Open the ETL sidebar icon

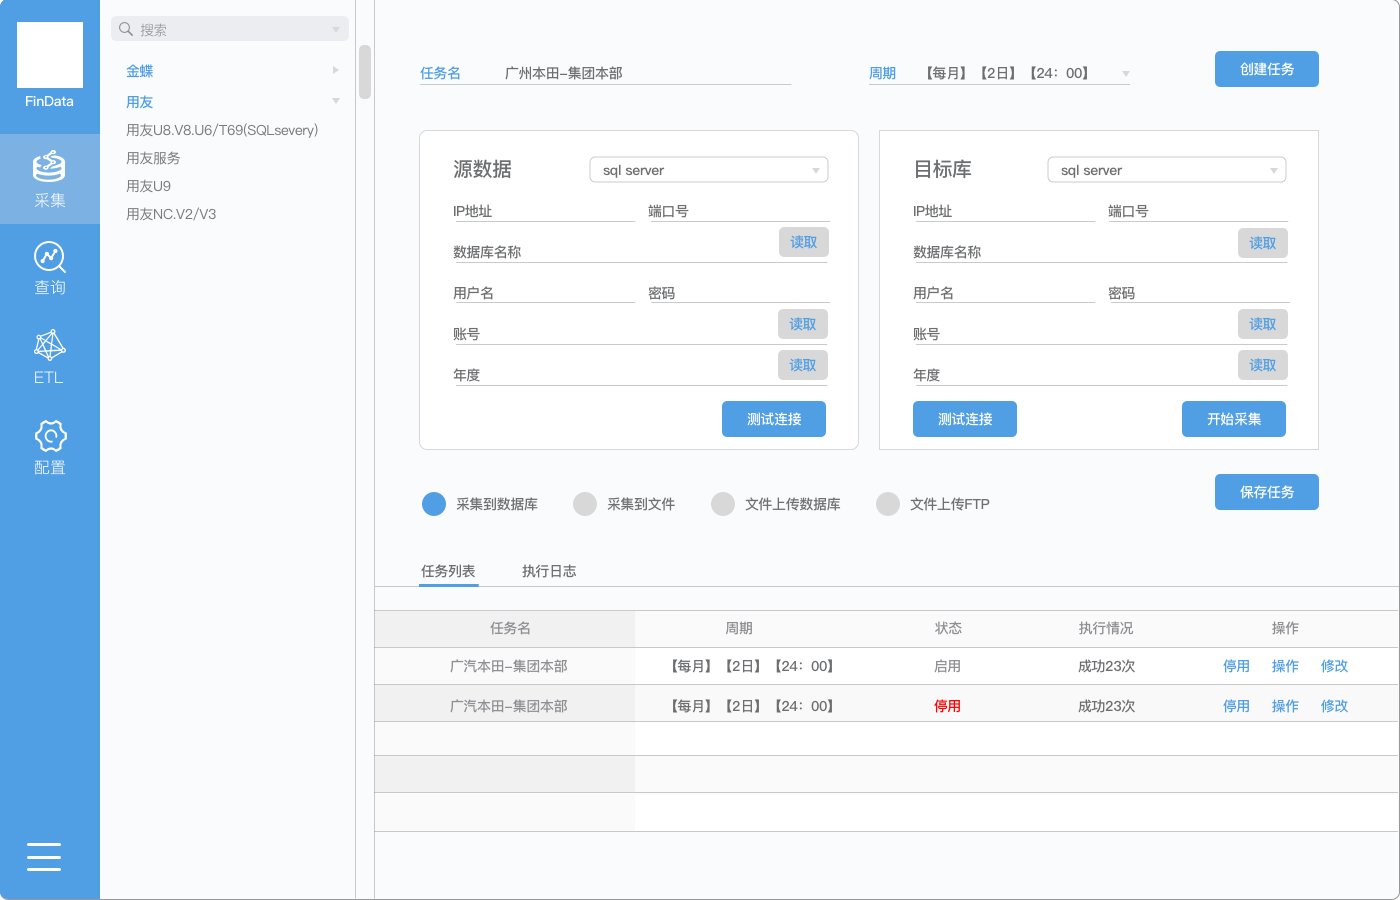(49, 357)
